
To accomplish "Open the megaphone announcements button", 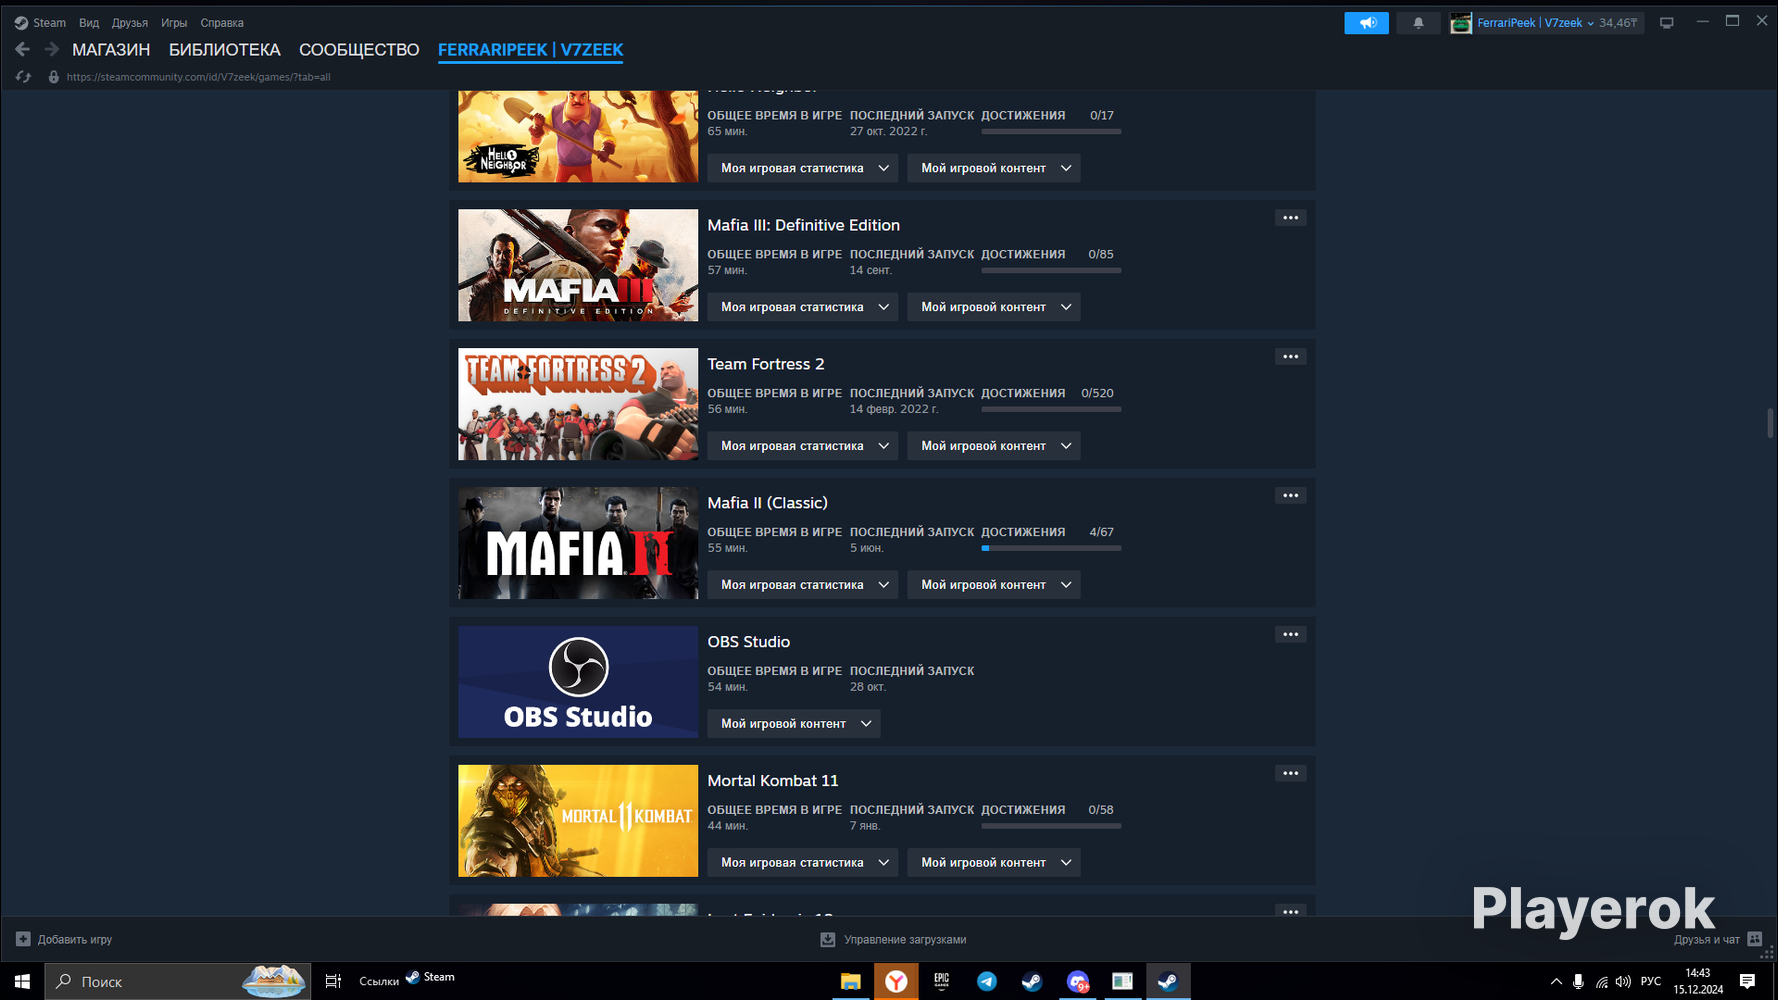I will (x=1366, y=23).
